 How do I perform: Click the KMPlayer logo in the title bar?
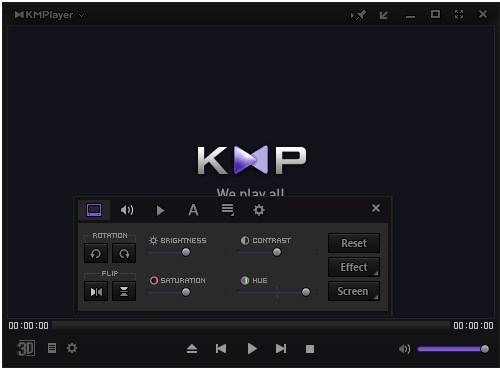coord(44,15)
